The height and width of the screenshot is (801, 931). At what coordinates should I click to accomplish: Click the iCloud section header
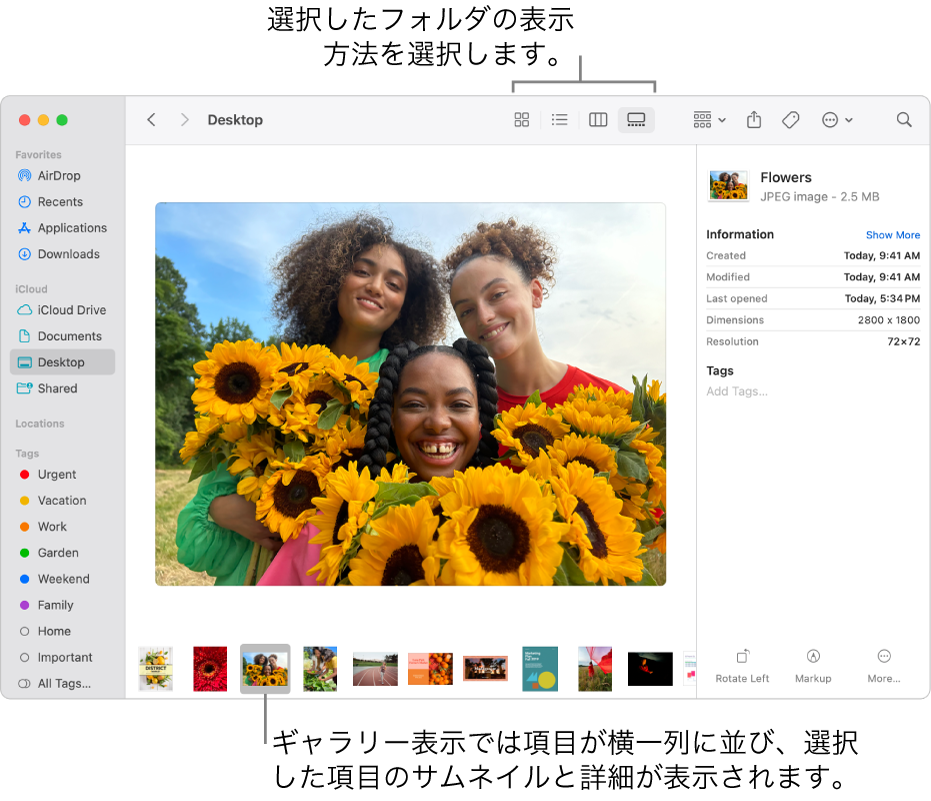pos(31,289)
